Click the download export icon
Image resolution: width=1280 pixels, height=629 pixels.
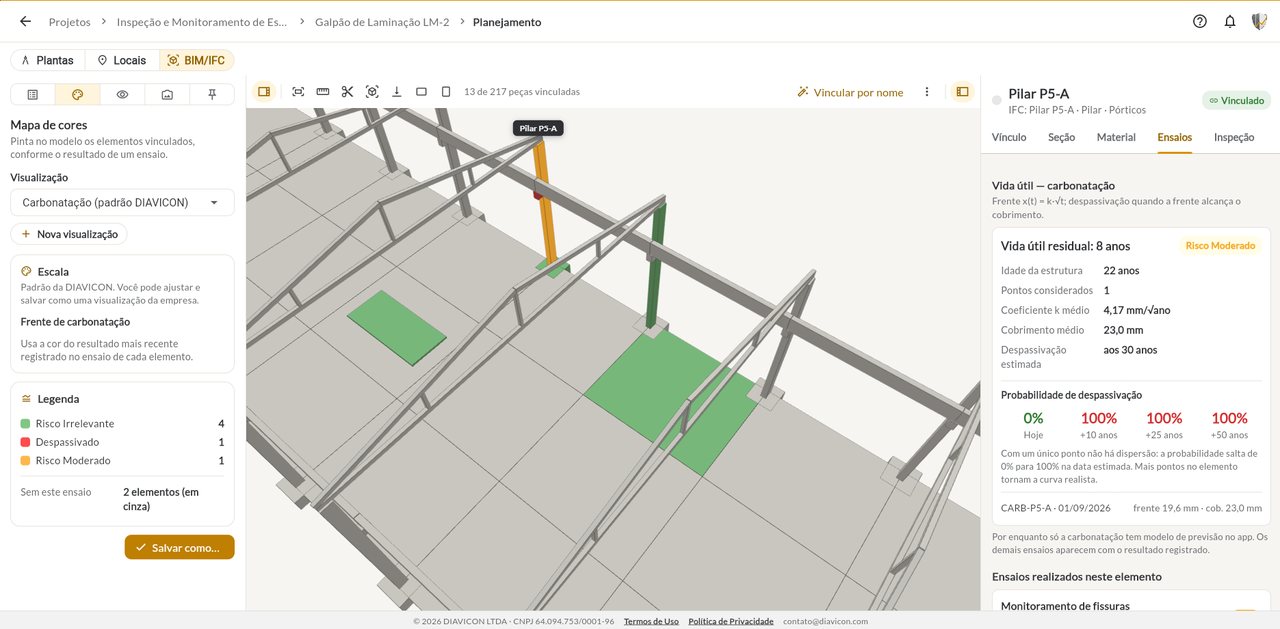[x=397, y=92]
